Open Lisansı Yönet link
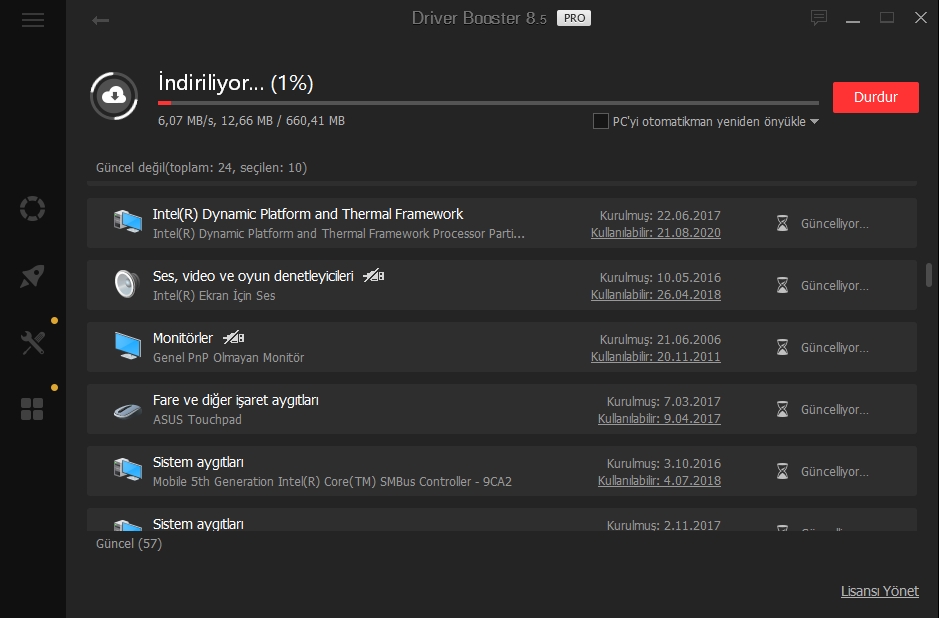This screenshot has height=618, width=939. (x=880, y=591)
